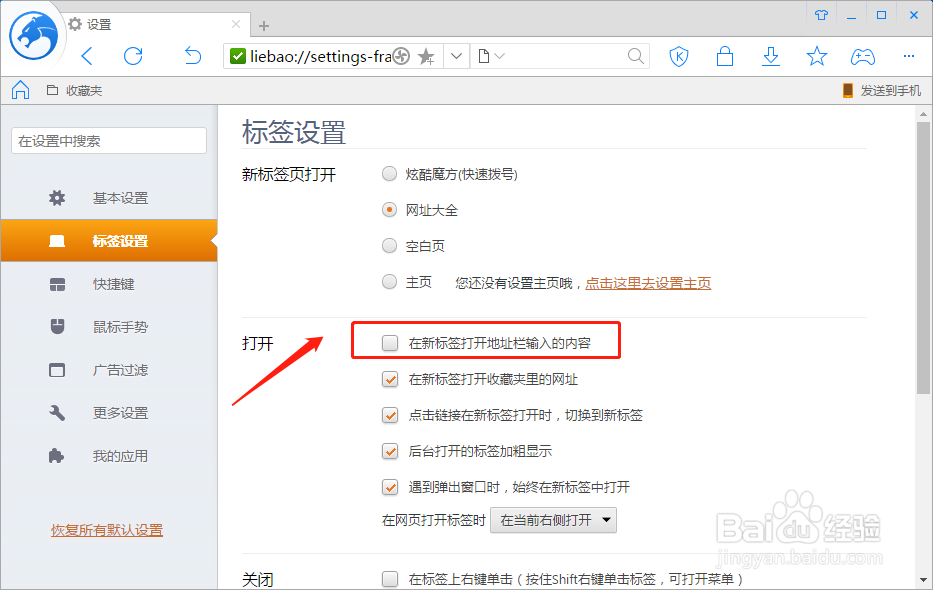Viewport: 933px width, 590px height.
Task: Click the keyboard icon beside 快捷键
Action: tap(57, 284)
